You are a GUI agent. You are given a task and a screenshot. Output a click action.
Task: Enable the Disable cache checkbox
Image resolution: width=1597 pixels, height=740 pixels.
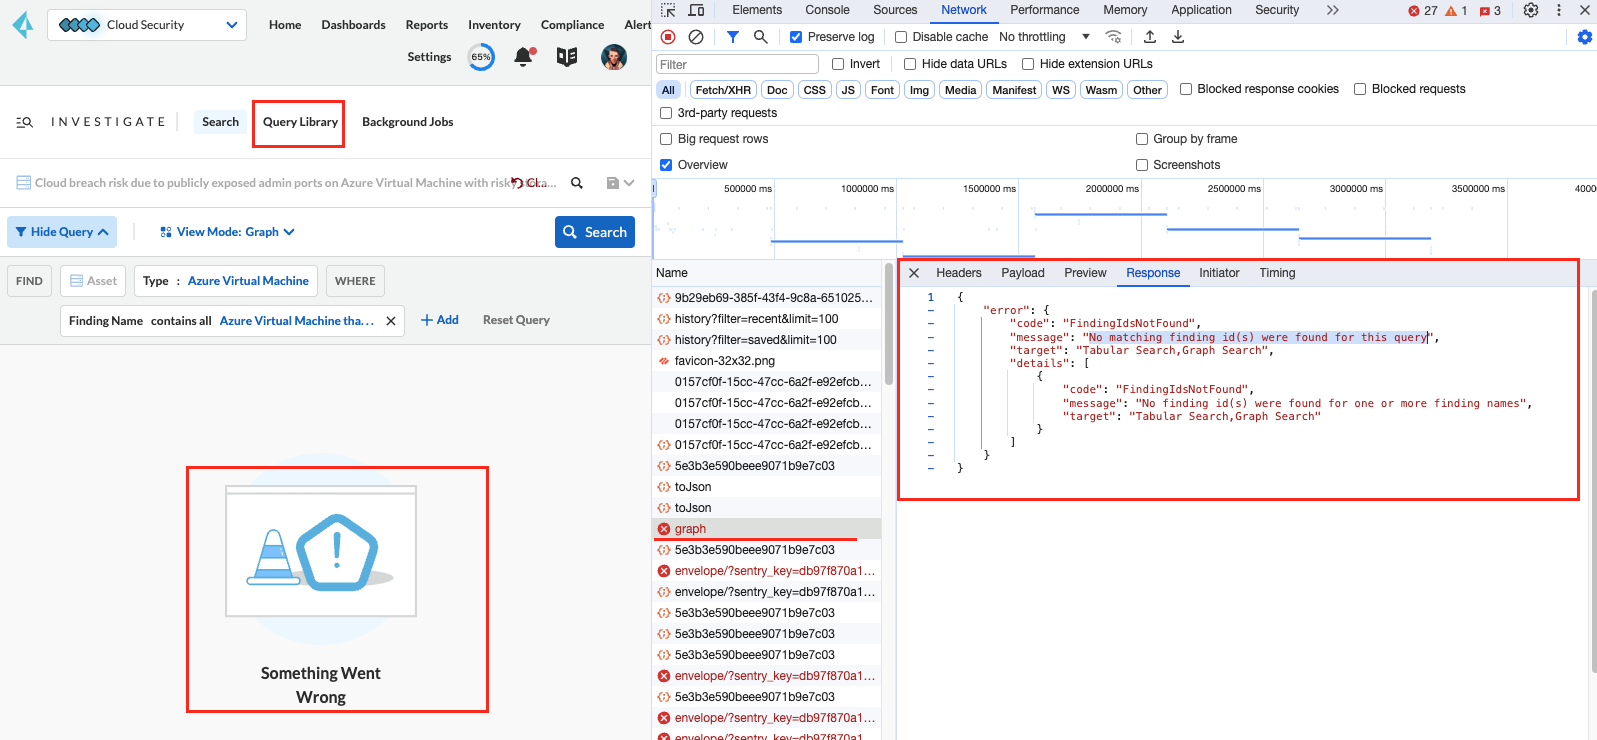point(901,37)
